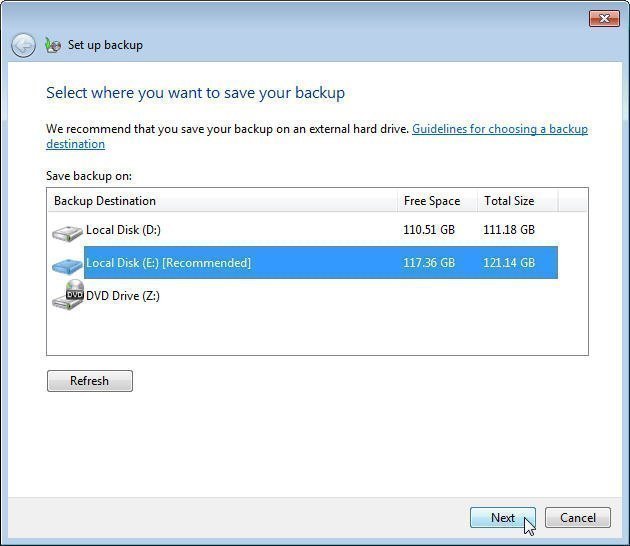Cancel the backup setup
This screenshot has height=546, width=630.
point(577,518)
